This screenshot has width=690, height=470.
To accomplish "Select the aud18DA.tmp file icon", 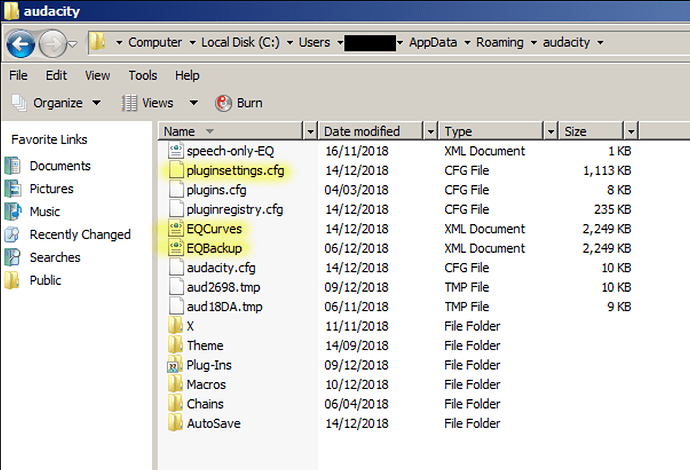I will click(x=176, y=306).
